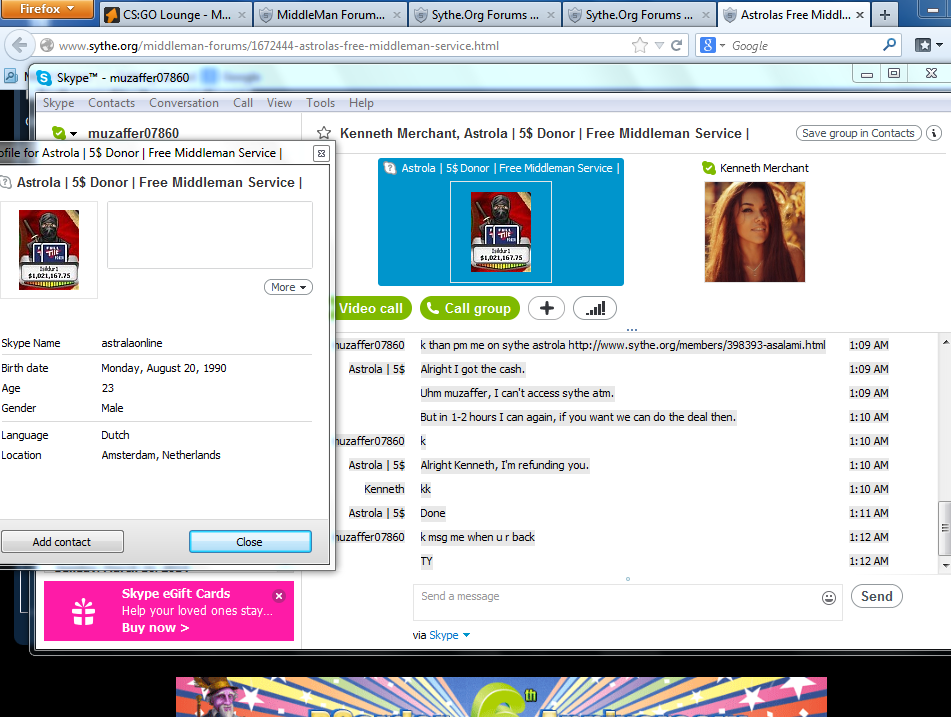Open the Help menu in Skype
The height and width of the screenshot is (717, 951).
pos(361,103)
